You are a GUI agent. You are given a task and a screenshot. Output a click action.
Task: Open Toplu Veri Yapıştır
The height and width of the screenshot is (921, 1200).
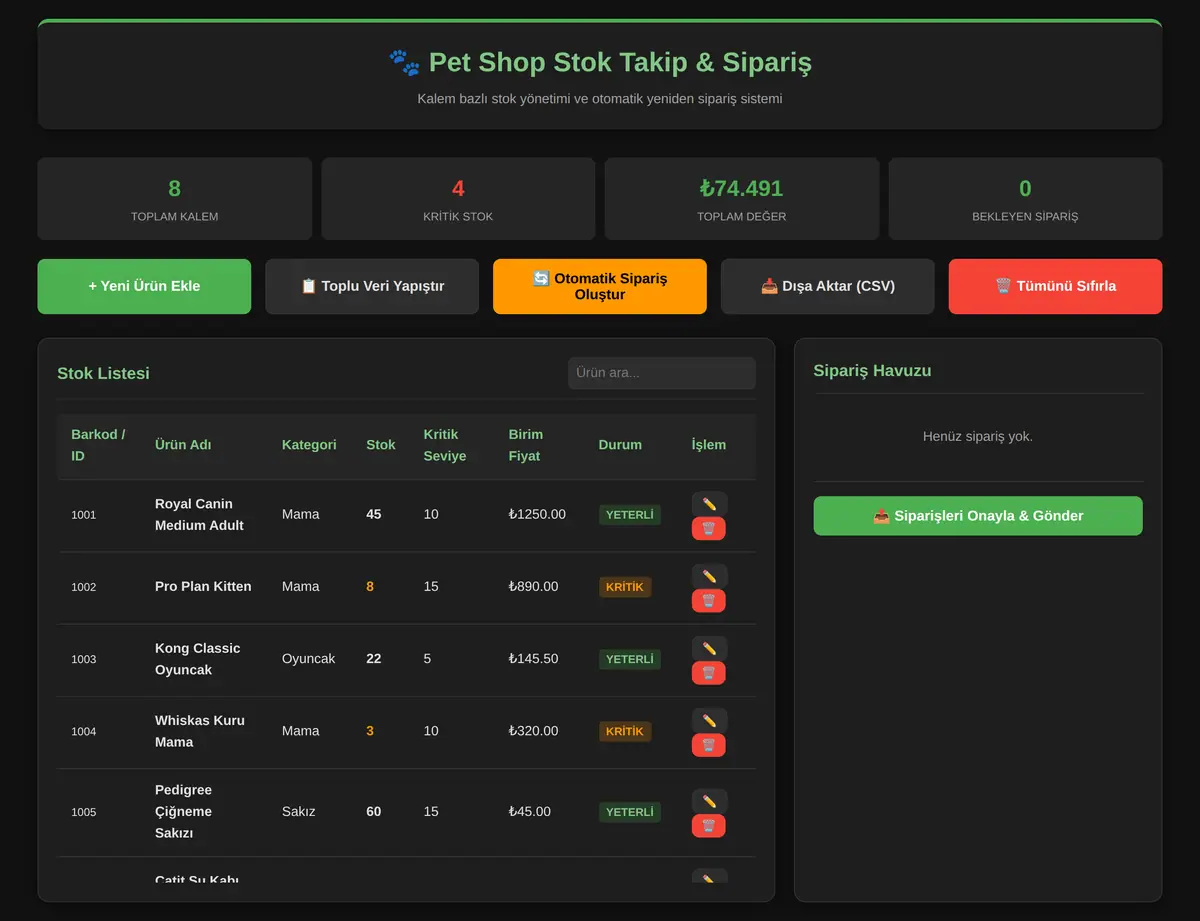coord(372,286)
